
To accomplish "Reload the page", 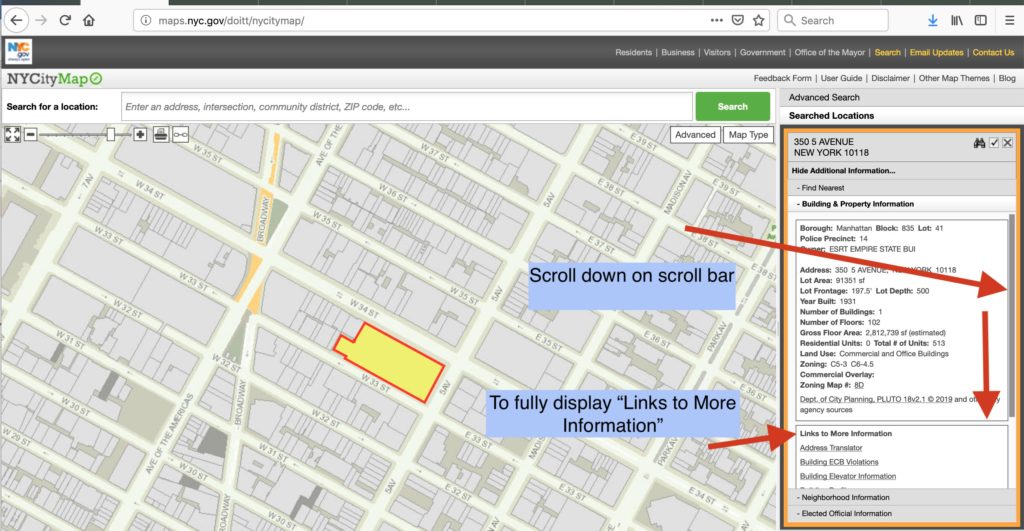I will (x=65, y=20).
